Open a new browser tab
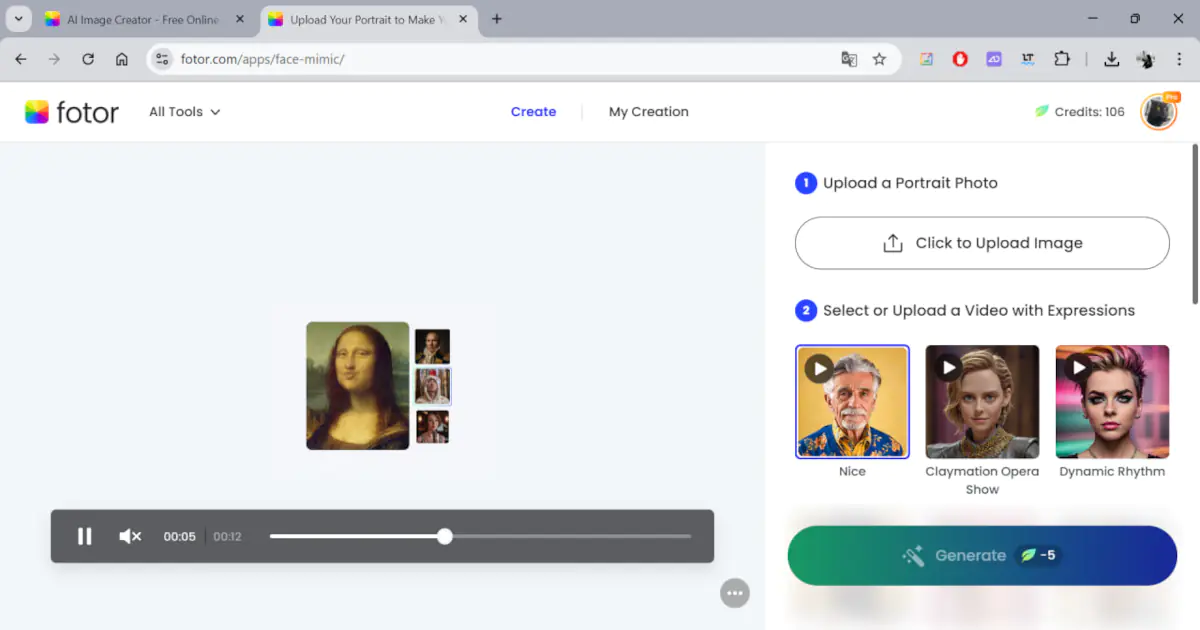This screenshot has width=1200, height=630. 497,19
